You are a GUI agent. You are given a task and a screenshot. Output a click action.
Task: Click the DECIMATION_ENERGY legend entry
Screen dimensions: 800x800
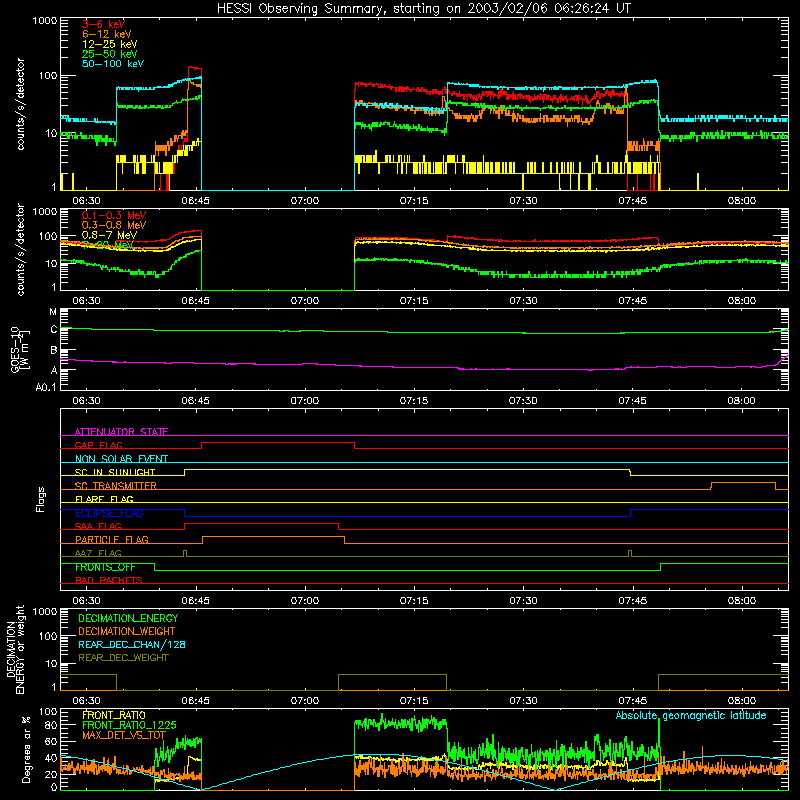tap(128, 618)
